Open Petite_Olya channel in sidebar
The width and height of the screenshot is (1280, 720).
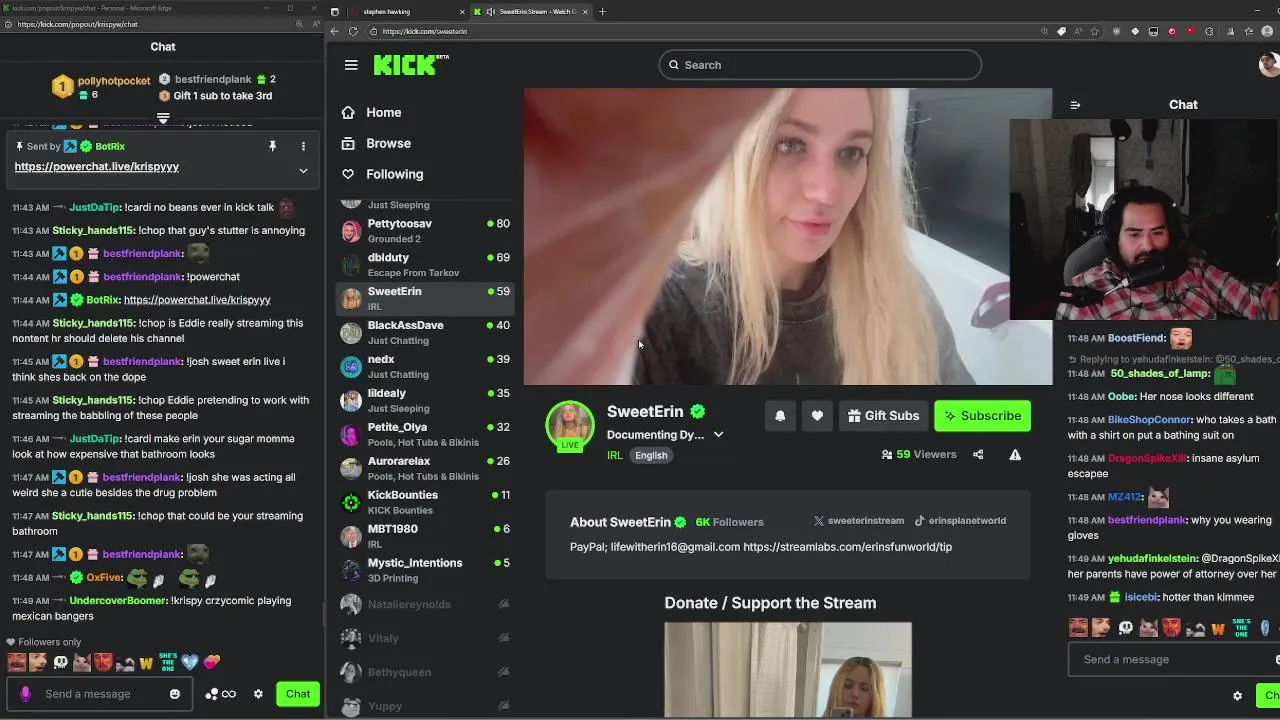424,435
